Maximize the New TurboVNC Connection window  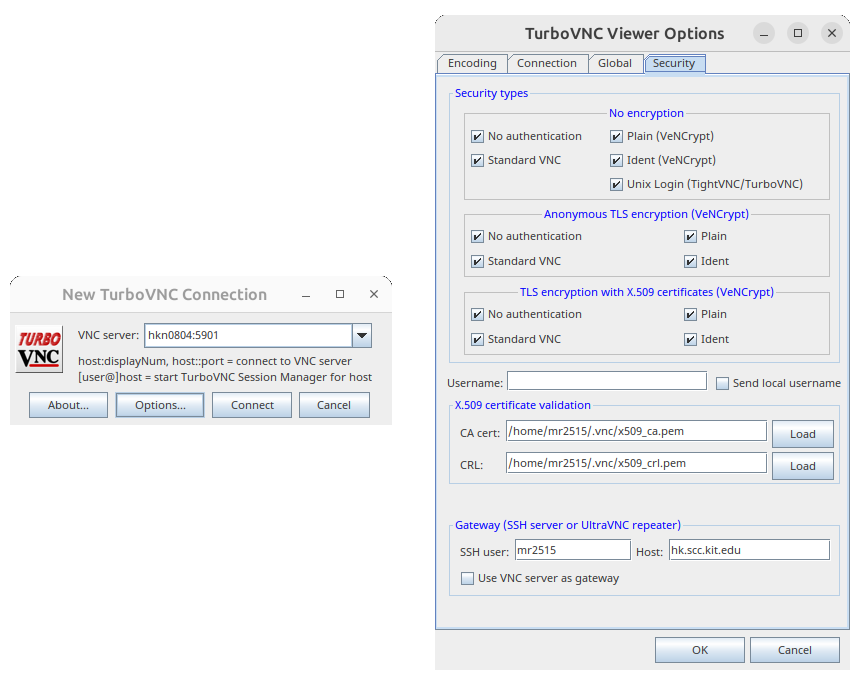340,294
